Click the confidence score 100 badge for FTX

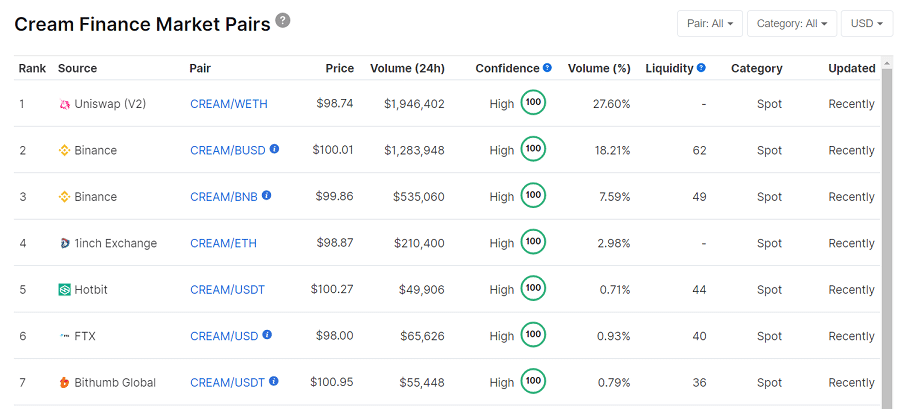tap(533, 335)
